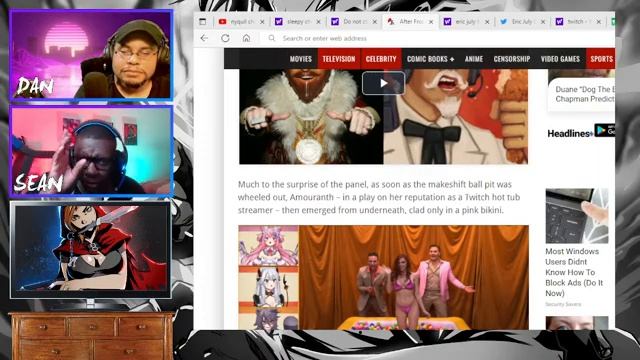The height and width of the screenshot is (360, 640).
Task: Close the 'twitch' tab
Action: tap(599, 22)
